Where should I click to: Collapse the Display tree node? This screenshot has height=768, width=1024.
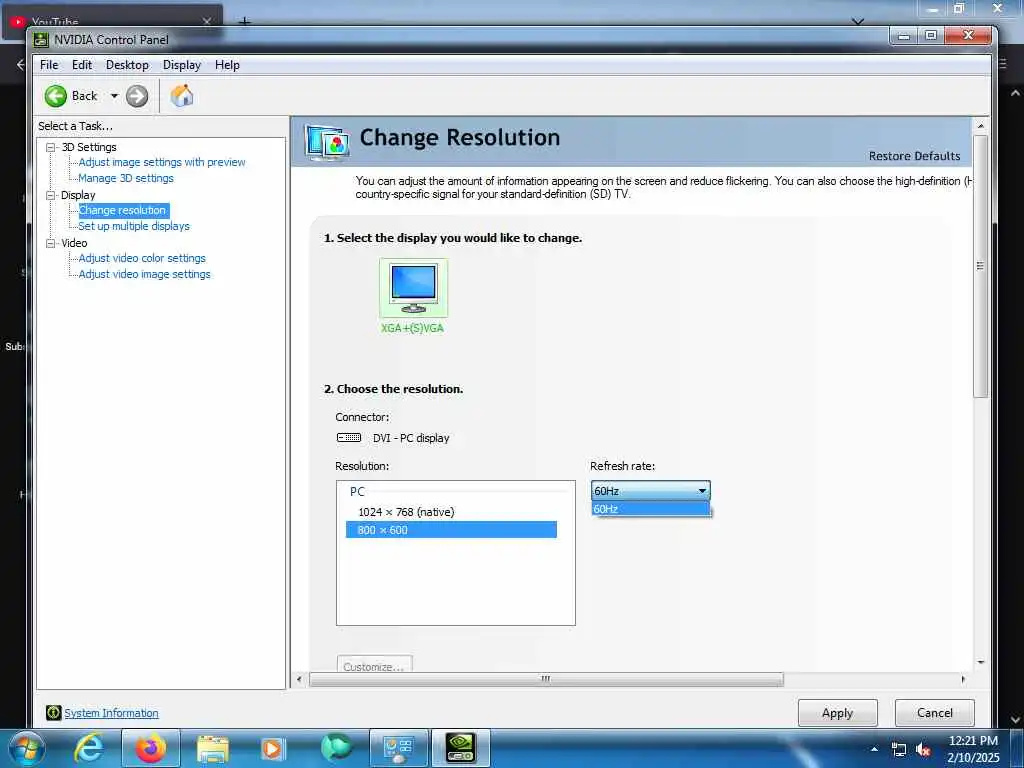coord(50,195)
